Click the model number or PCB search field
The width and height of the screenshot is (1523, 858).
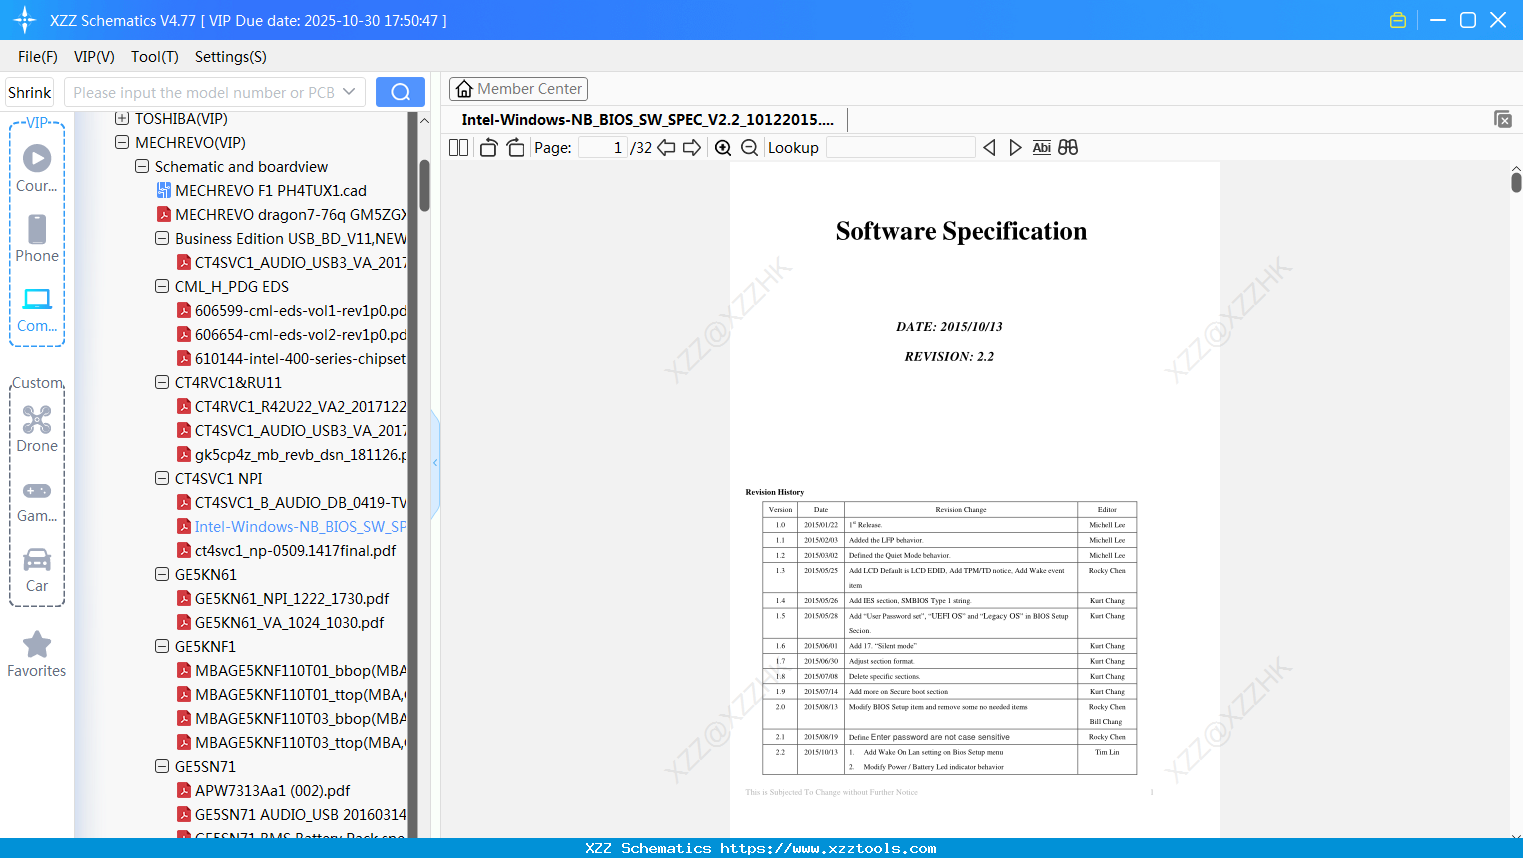click(204, 92)
